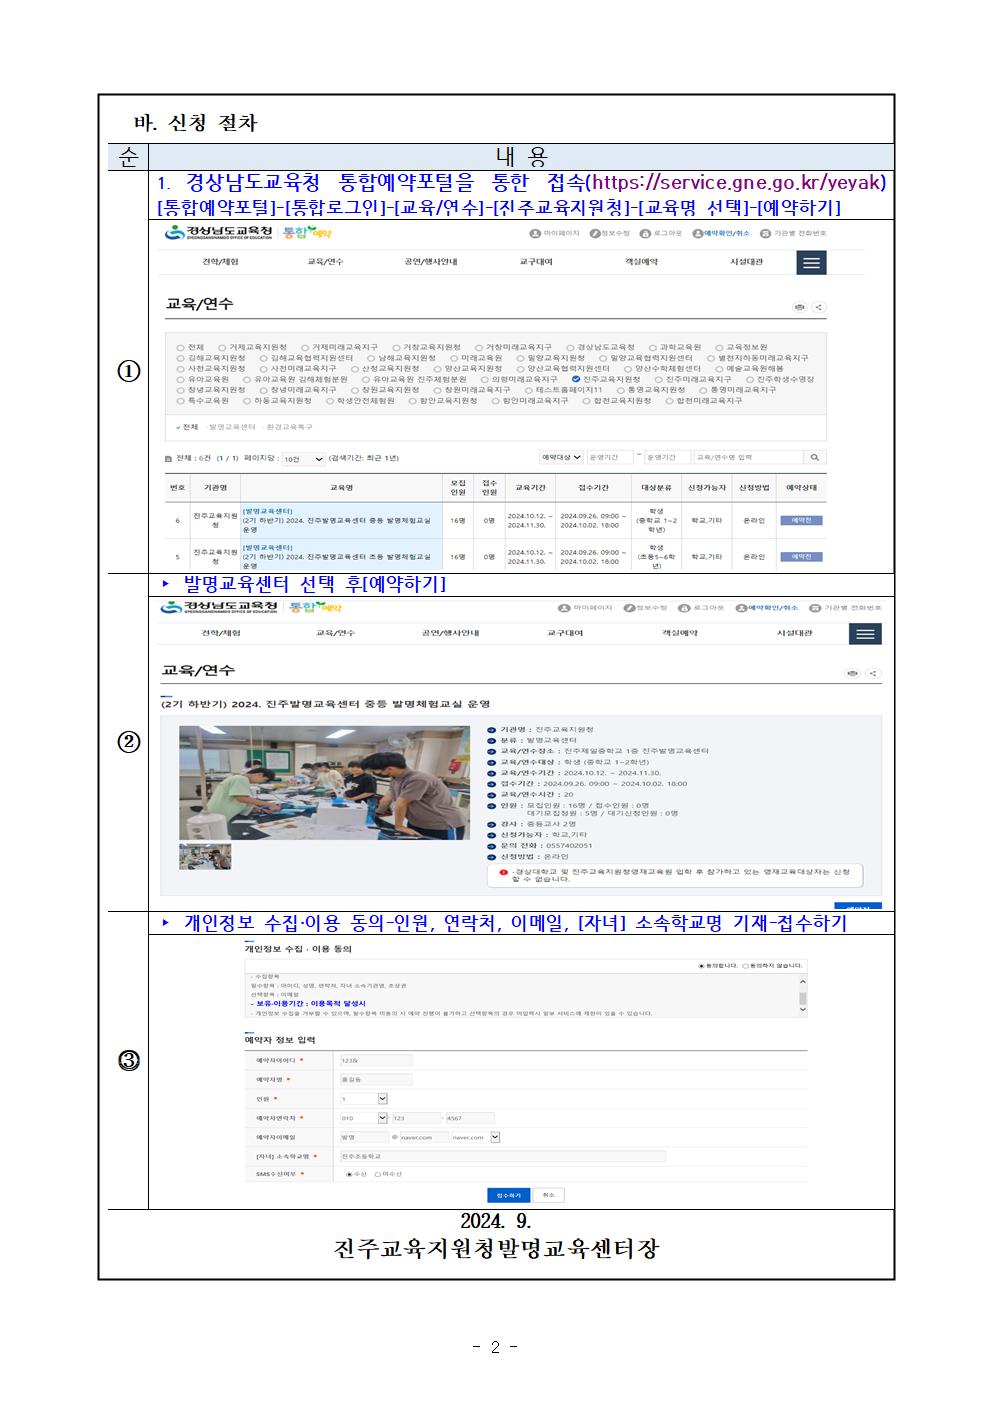This screenshot has height=1403, width=992.
Task: Open 시설대관 menu in second screenshot
Action: point(794,633)
